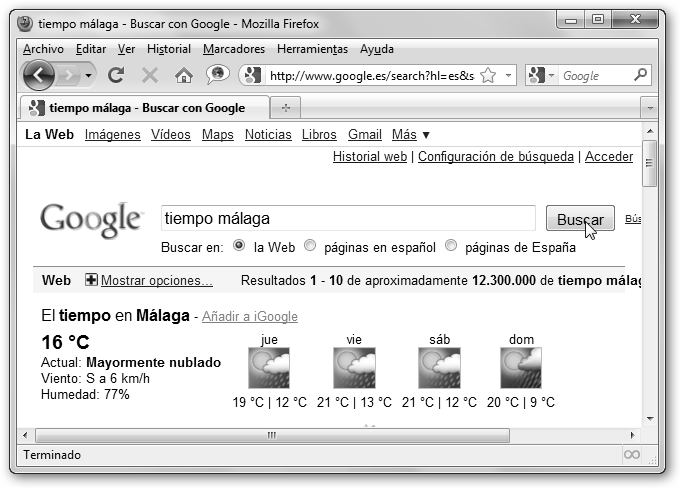
Task: Open the 'Añadir a iGoogle' link
Action: click(x=250, y=317)
